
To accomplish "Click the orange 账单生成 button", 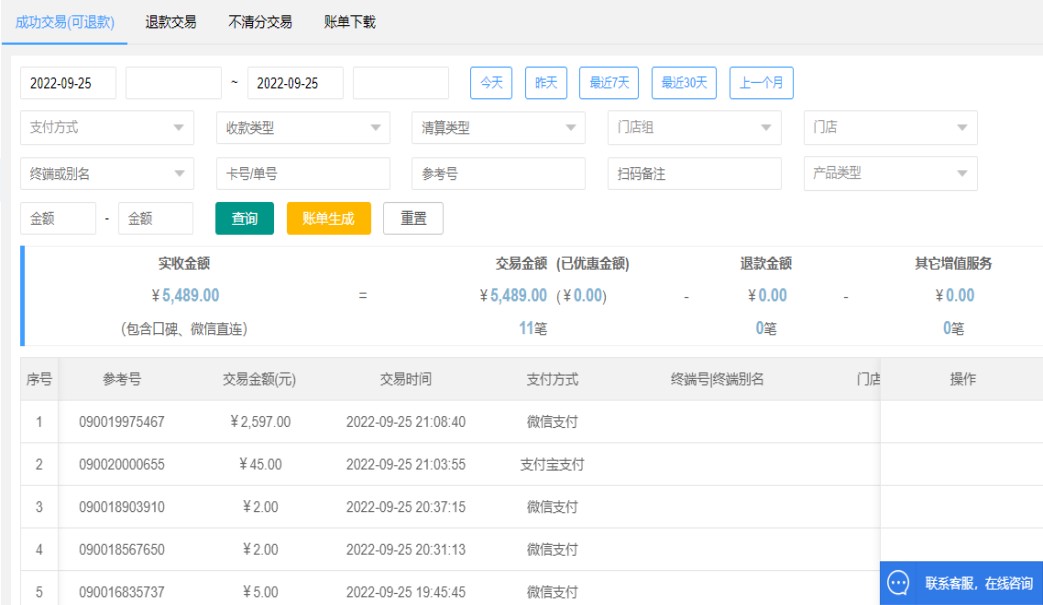I will pos(328,218).
